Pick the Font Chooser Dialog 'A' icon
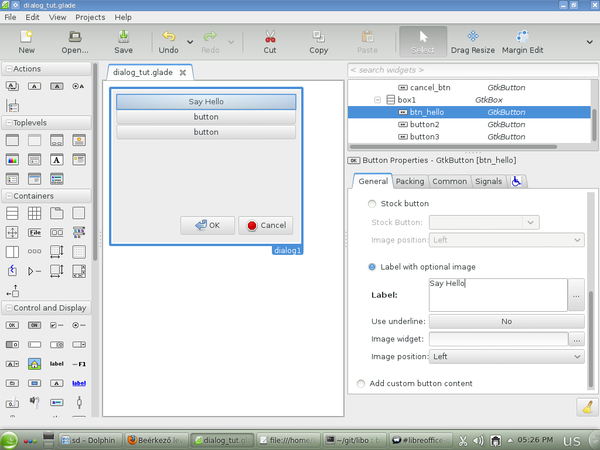This screenshot has width=600, height=450. pyautogui.click(x=57, y=160)
